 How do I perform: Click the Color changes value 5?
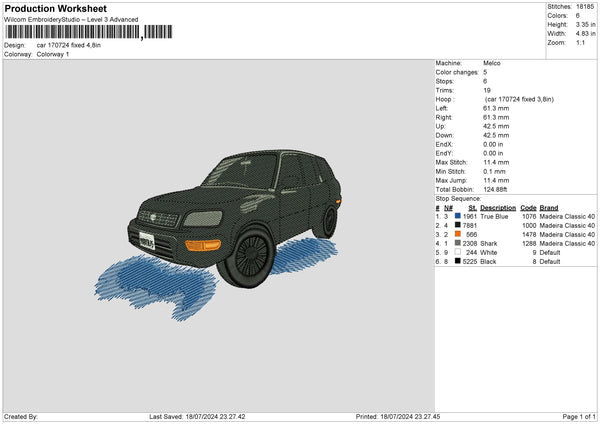pos(485,72)
